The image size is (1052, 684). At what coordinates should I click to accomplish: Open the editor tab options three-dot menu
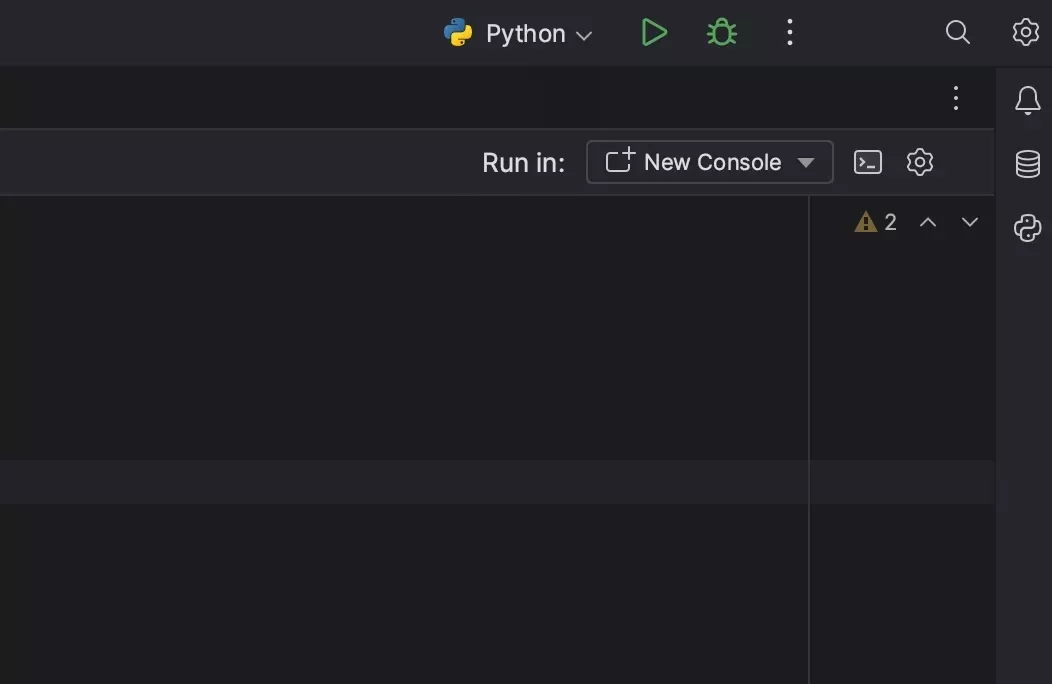click(x=955, y=98)
